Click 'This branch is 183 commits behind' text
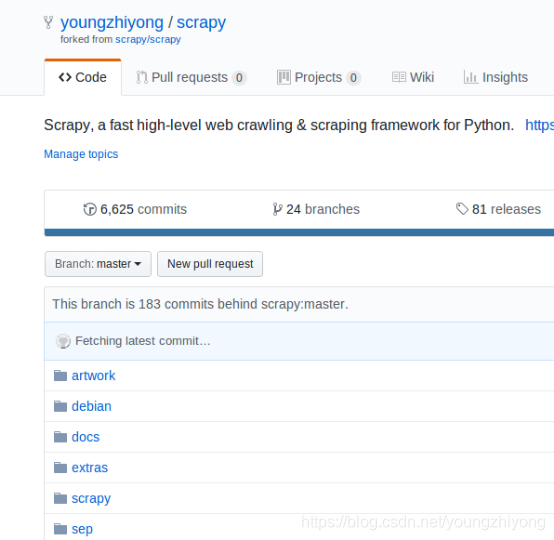Image resolution: width=554 pixels, height=540 pixels. (x=200, y=304)
